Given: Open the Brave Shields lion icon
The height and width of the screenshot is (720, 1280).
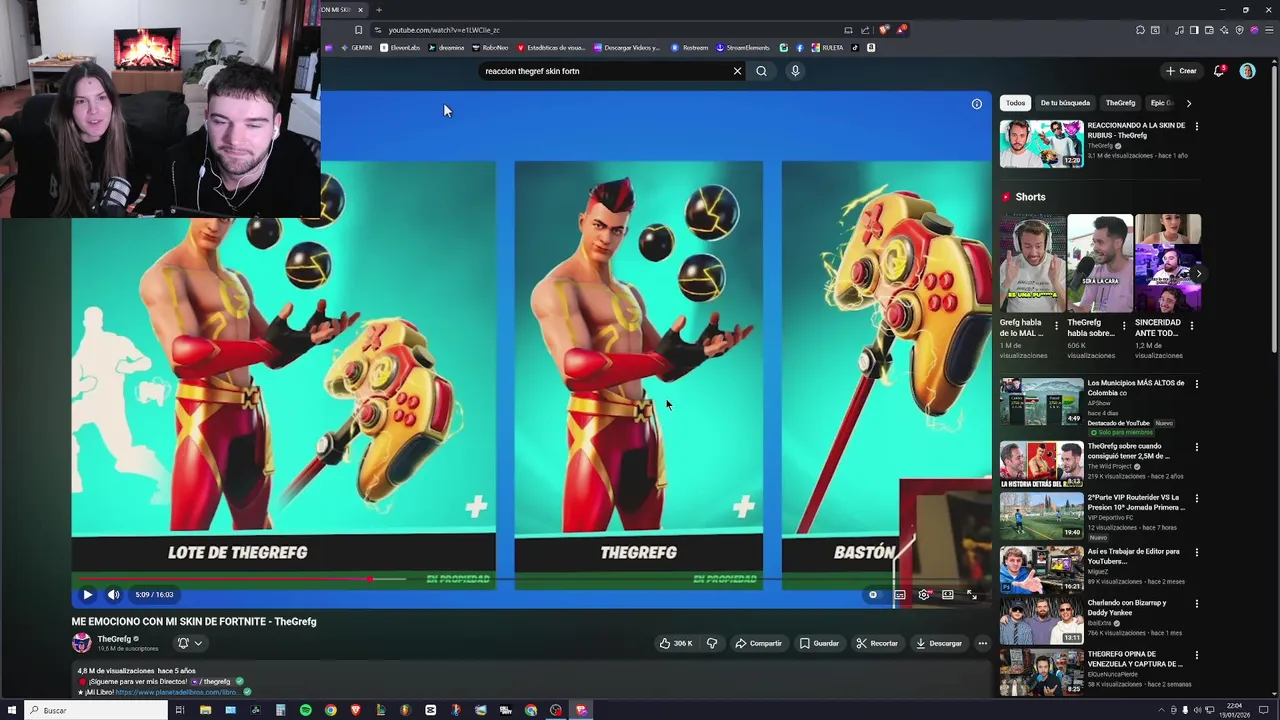Looking at the screenshot, I should coord(883,30).
